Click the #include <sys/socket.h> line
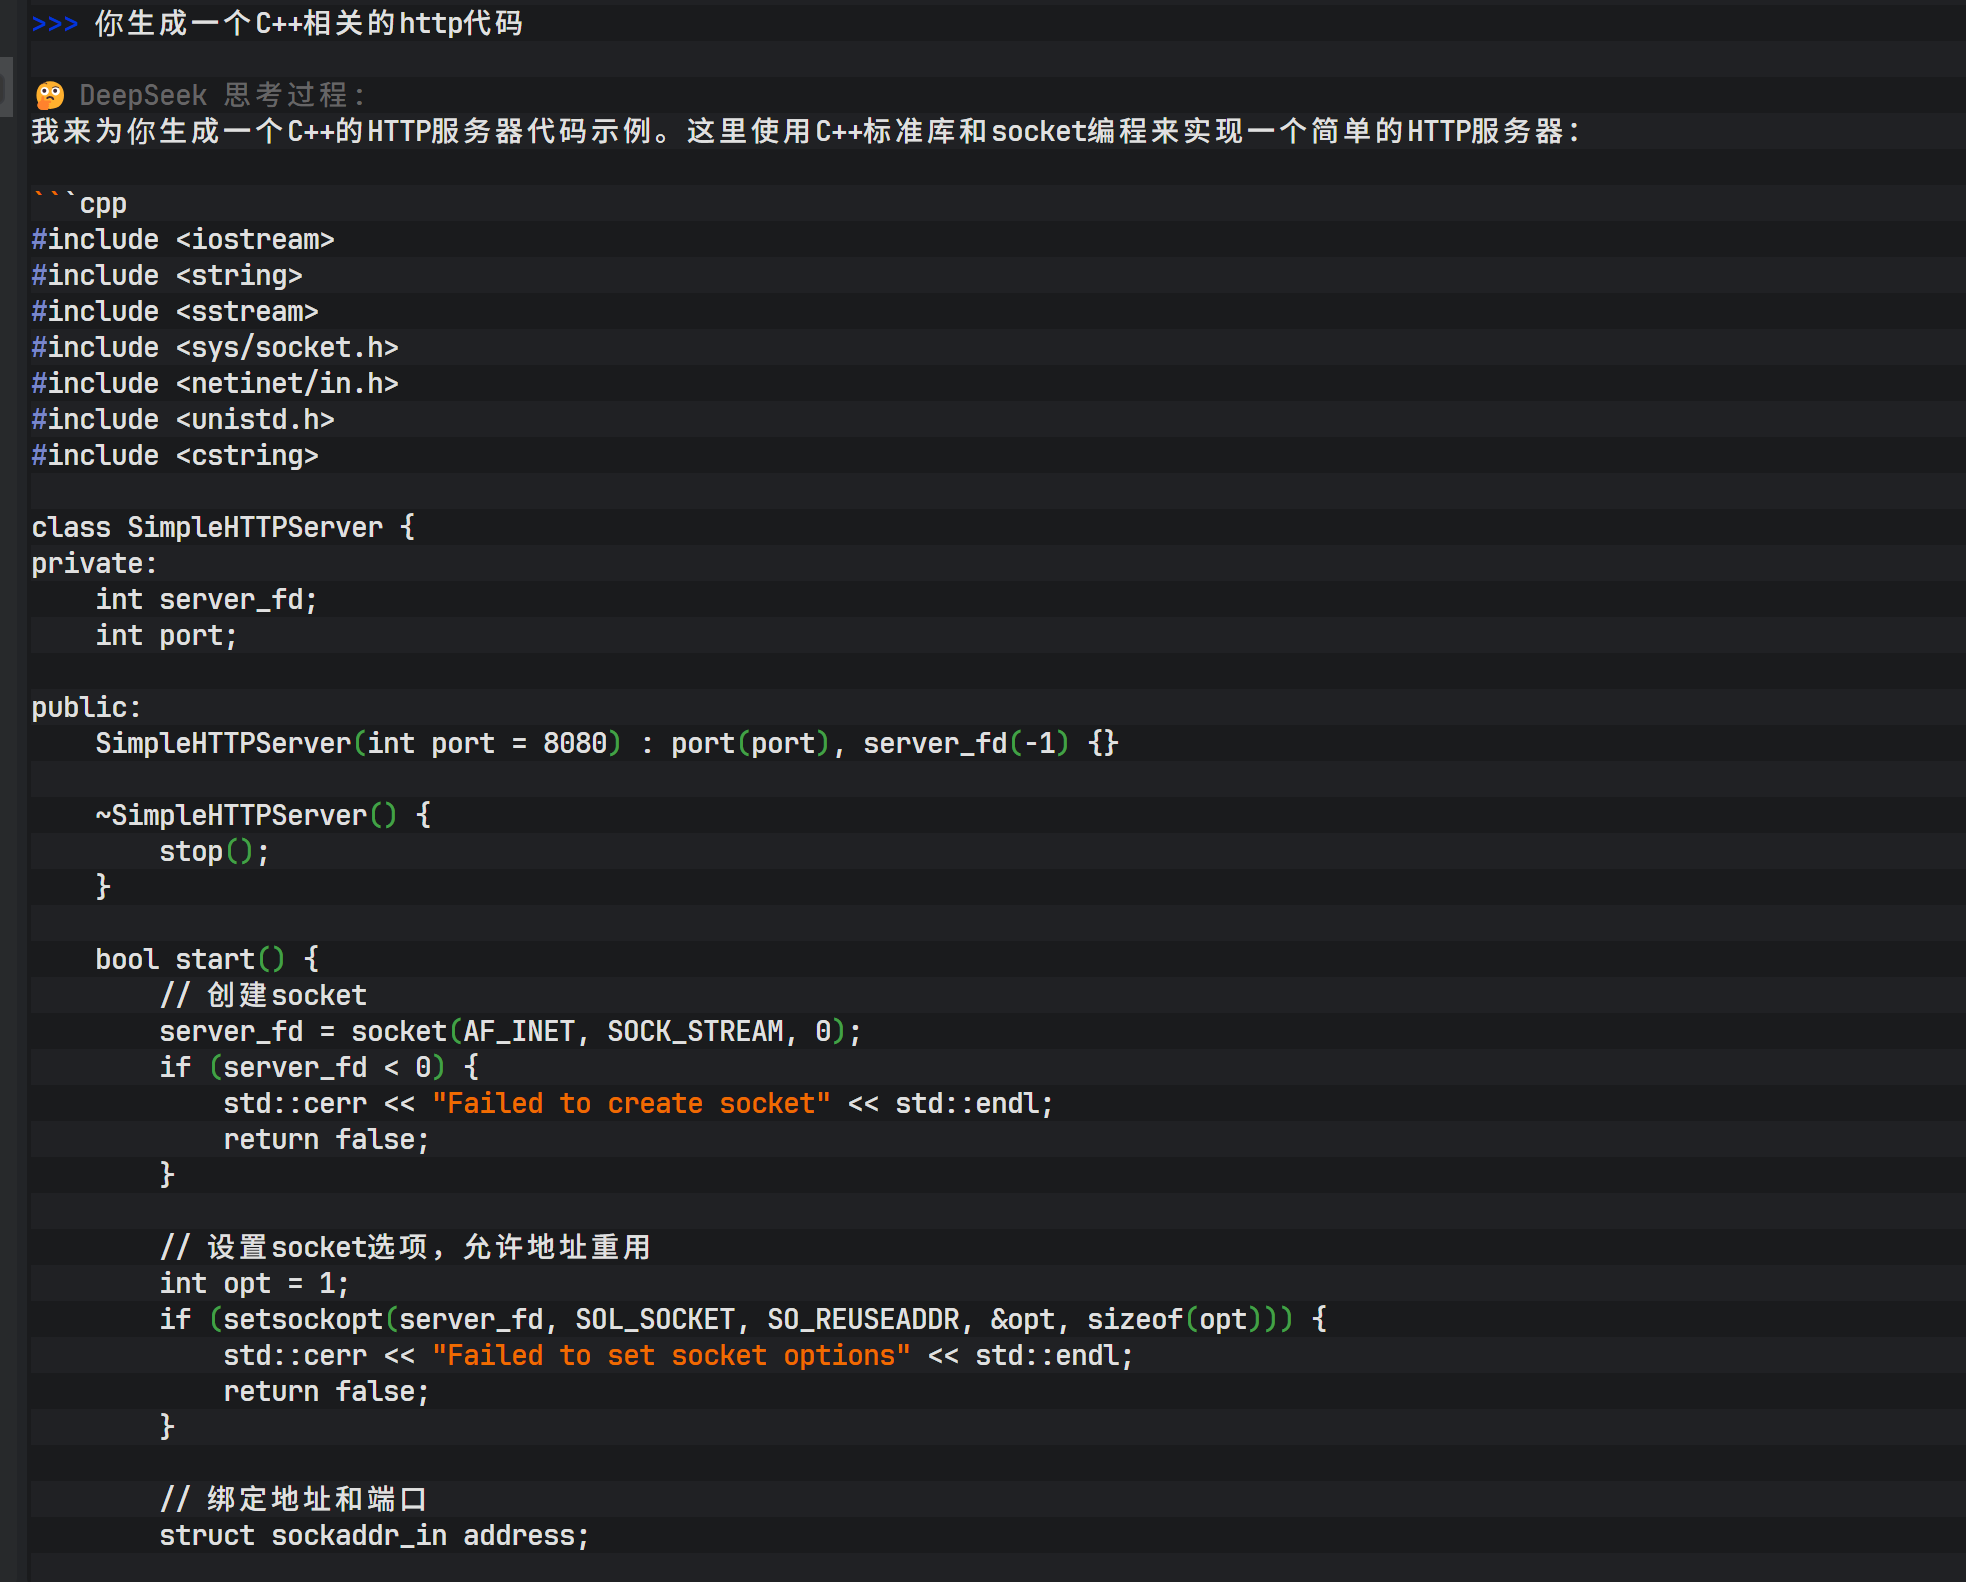 click(x=214, y=348)
